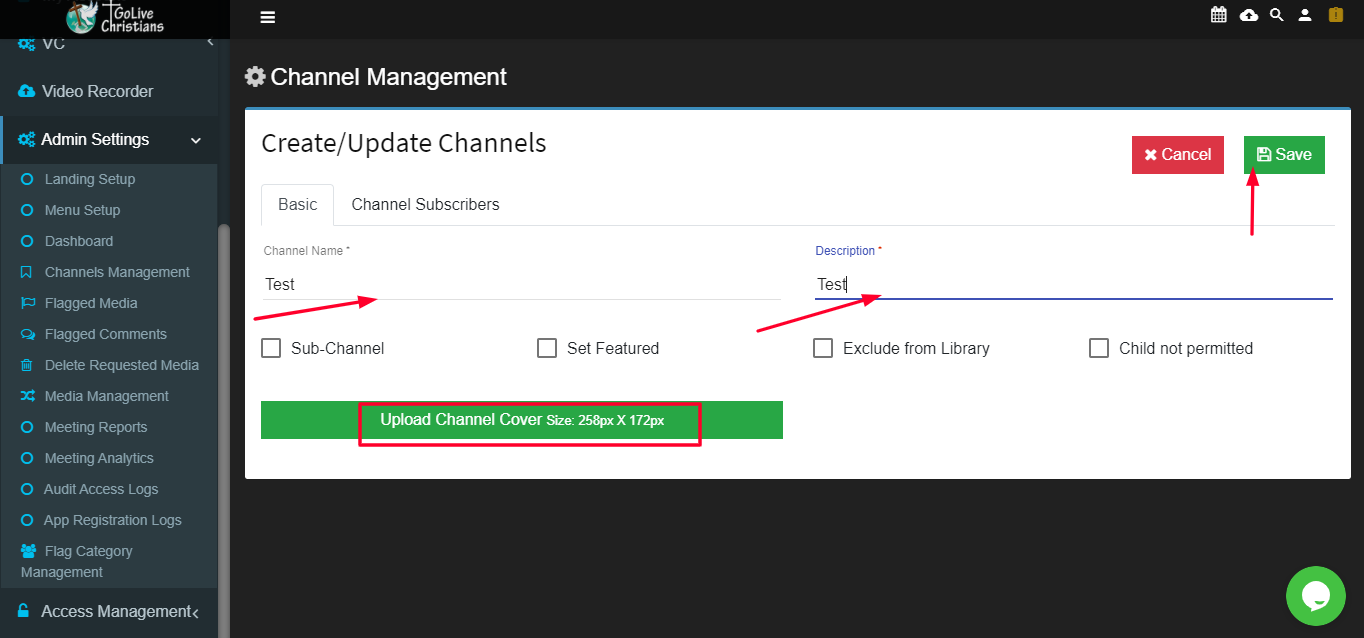Click the Flagged Comments speech icon

pos(27,334)
